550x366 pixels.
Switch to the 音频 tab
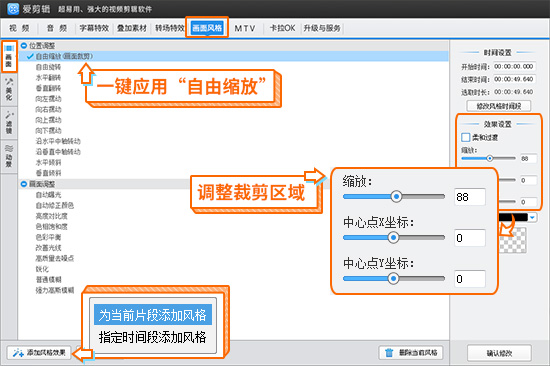pyautogui.click(x=56, y=28)
